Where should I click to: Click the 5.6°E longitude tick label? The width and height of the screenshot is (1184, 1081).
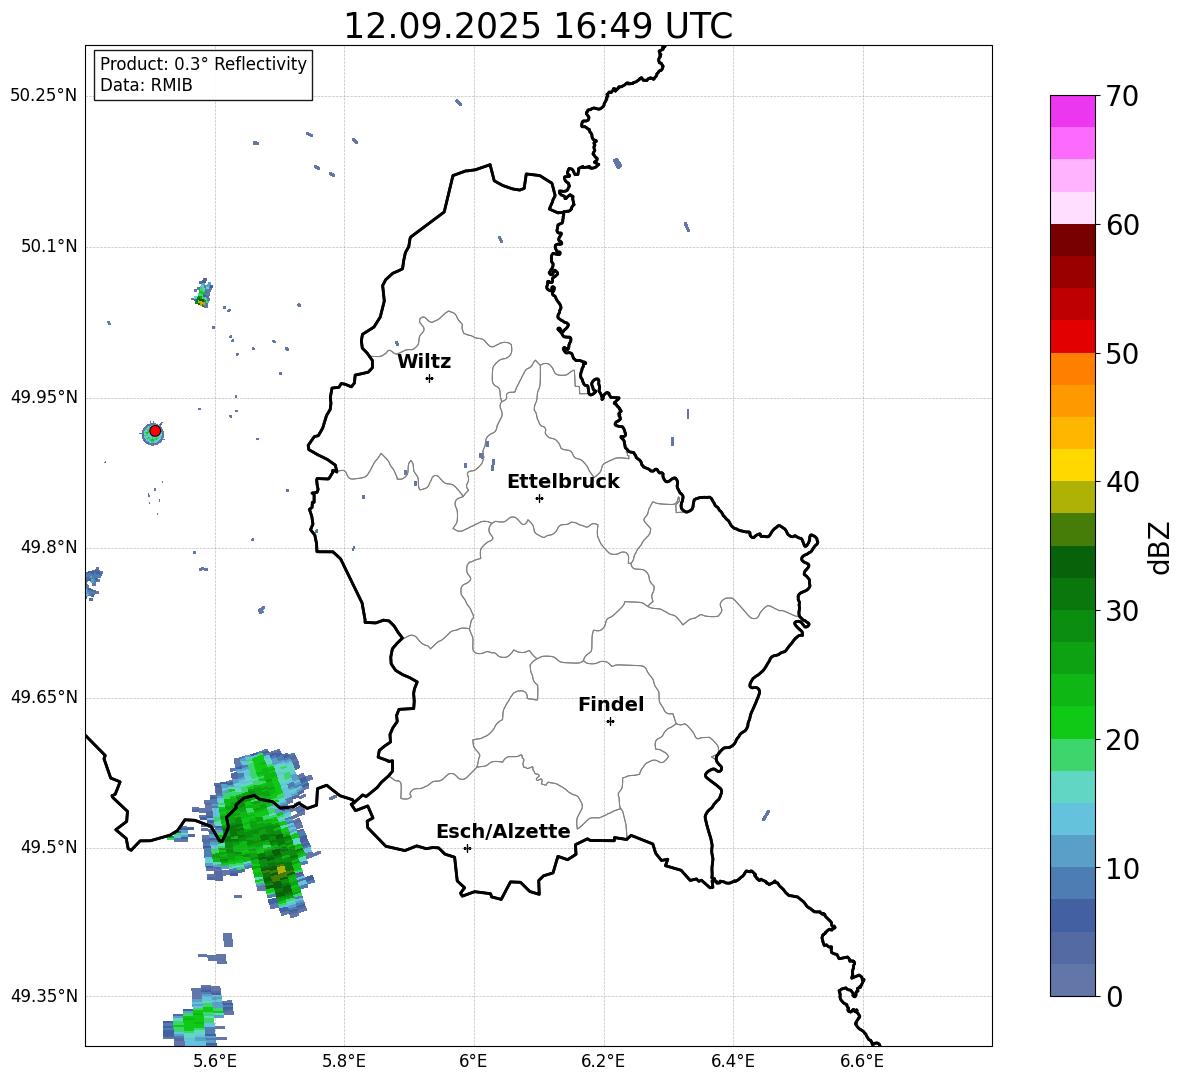[x=215, y=1061]
